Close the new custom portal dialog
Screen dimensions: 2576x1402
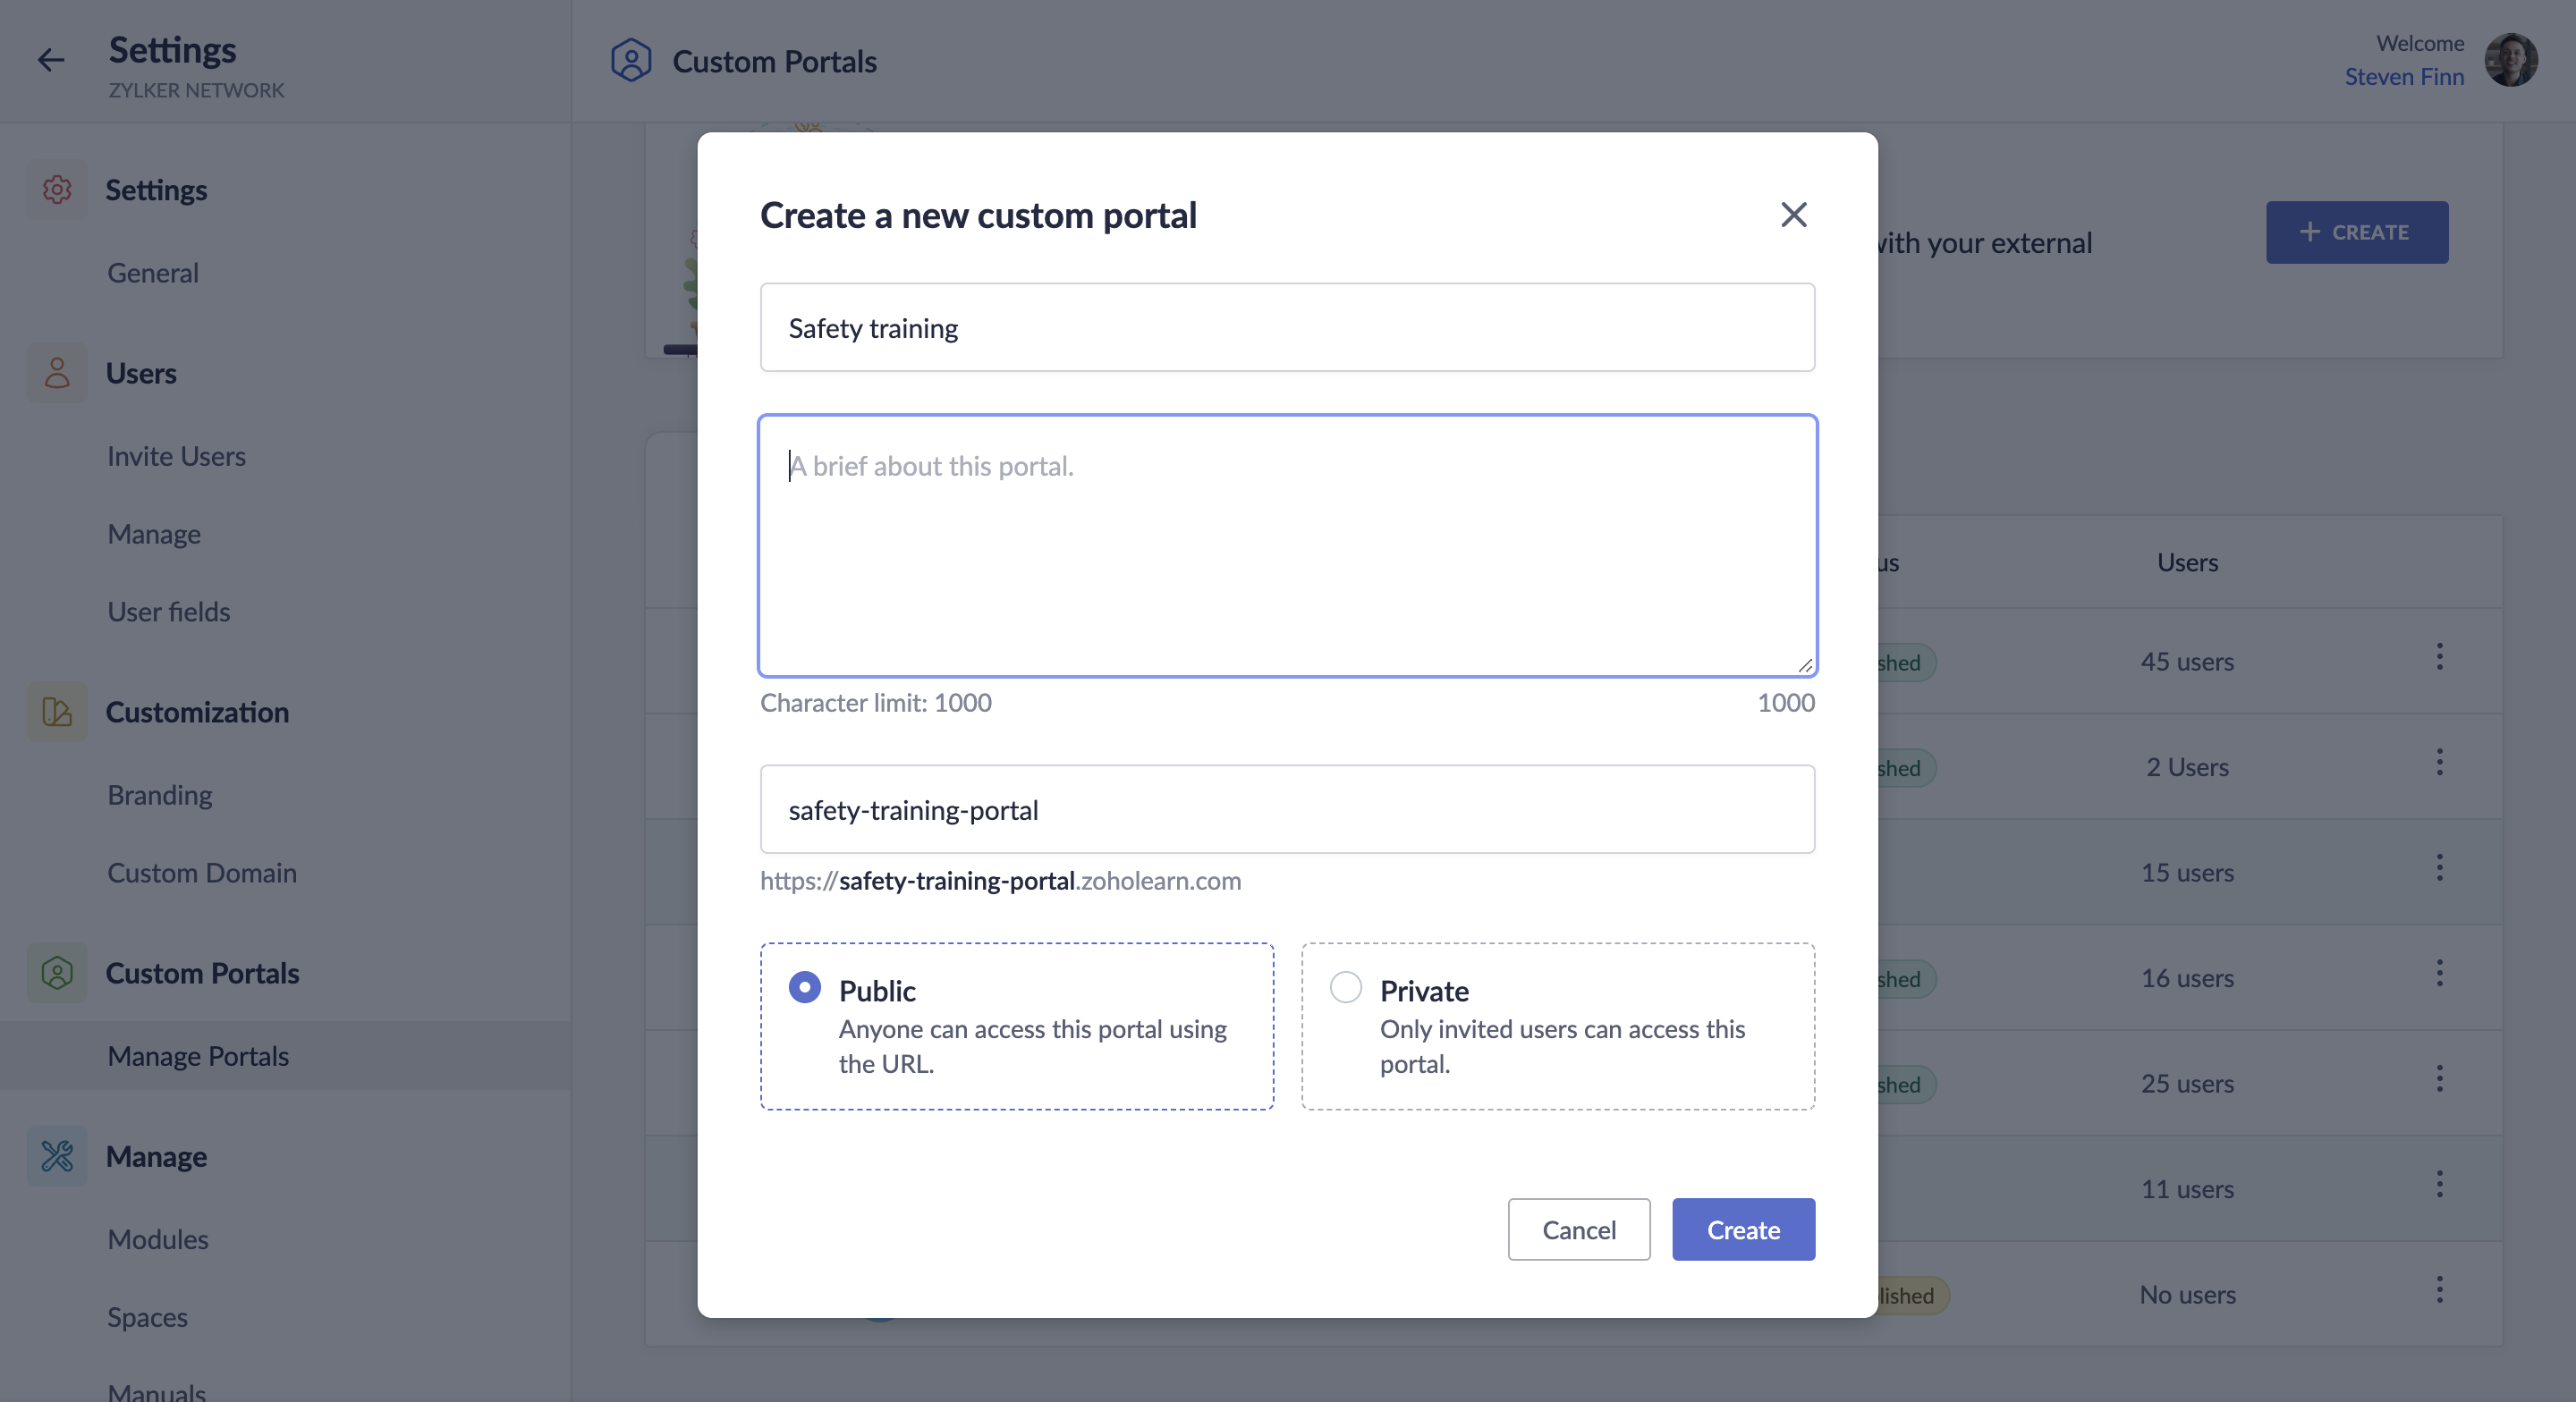pyautogui.click(x=1793, y=215)
